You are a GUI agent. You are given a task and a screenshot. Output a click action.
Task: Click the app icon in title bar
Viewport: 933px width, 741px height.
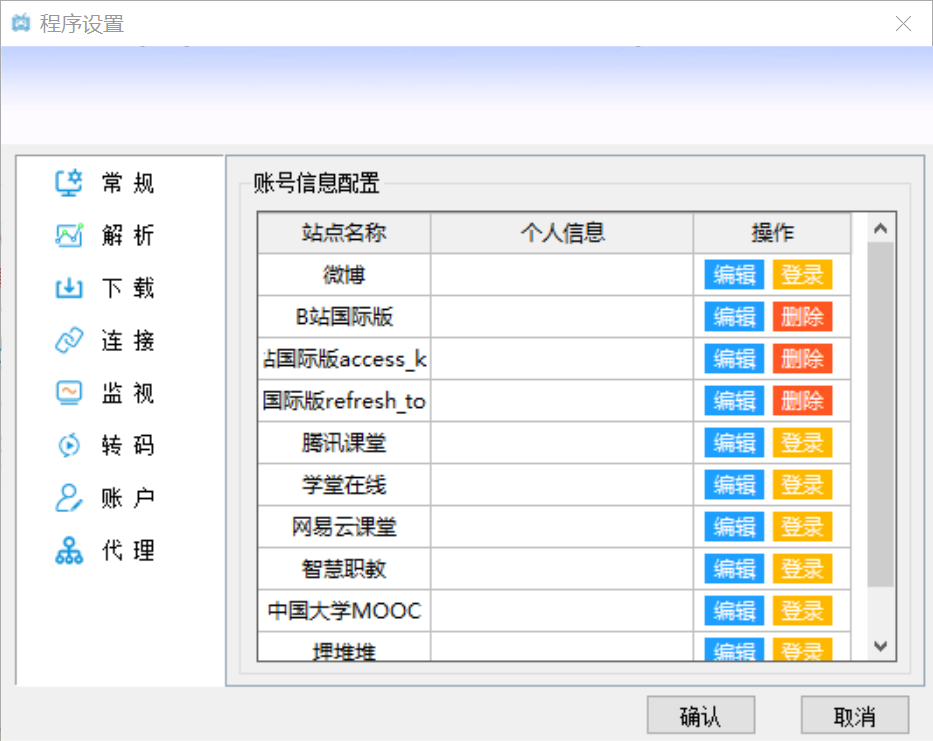[21, 23]
